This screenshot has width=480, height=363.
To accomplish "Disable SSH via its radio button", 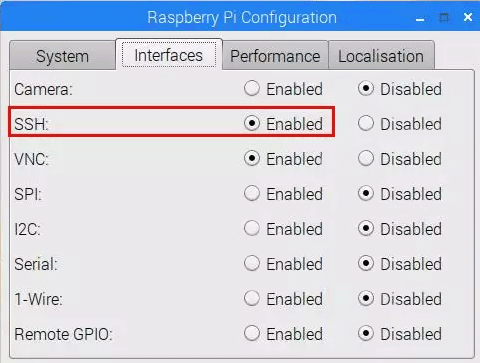I will pos(366,124).
